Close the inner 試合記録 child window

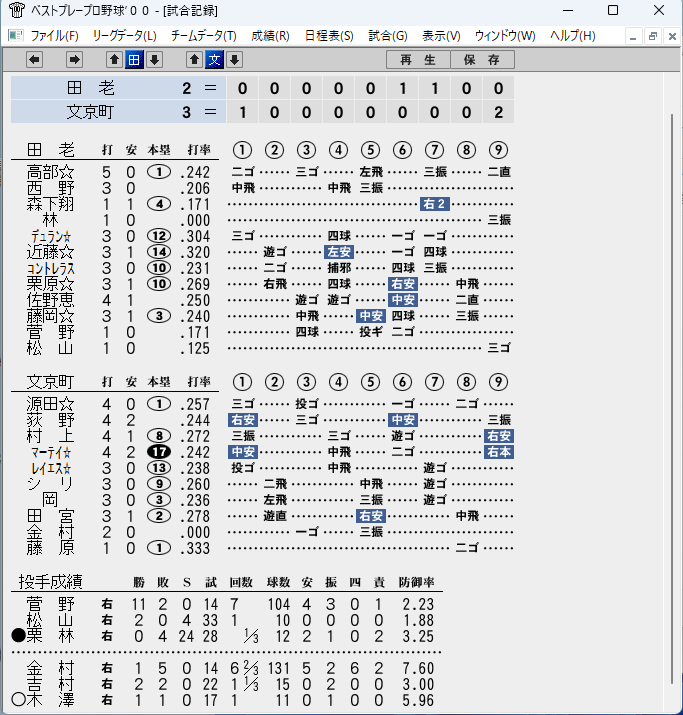tap(672, 36)
